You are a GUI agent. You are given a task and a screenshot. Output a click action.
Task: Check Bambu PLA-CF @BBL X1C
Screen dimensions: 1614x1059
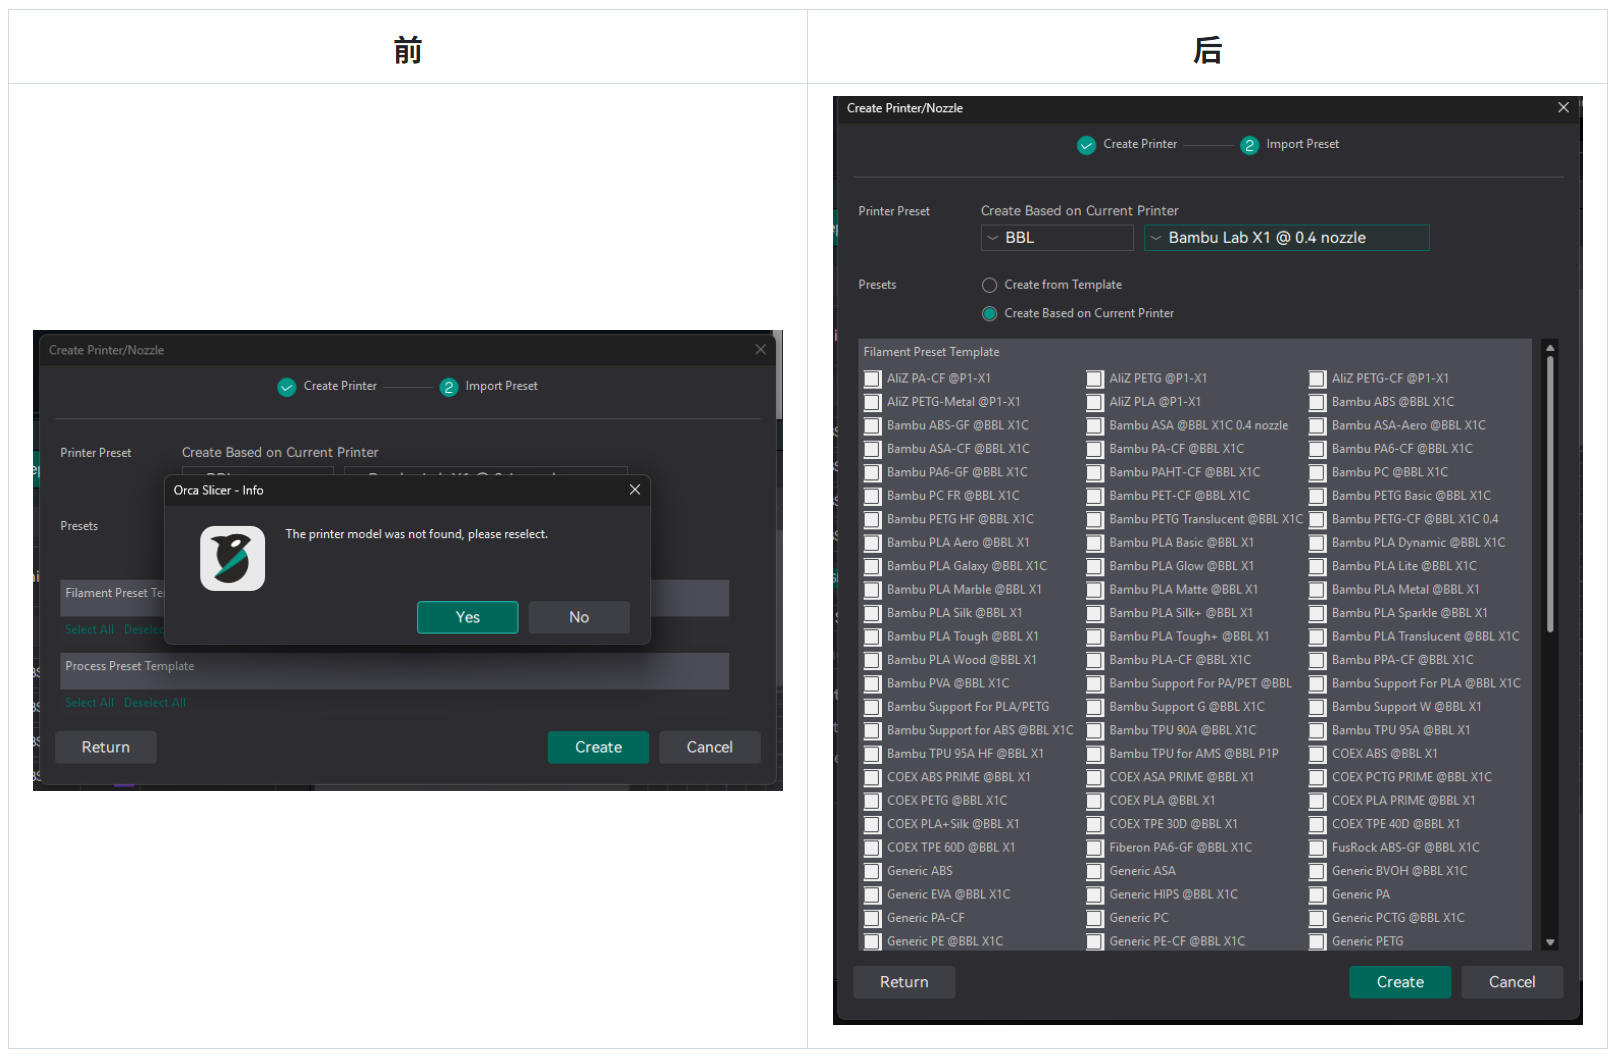1095,660
